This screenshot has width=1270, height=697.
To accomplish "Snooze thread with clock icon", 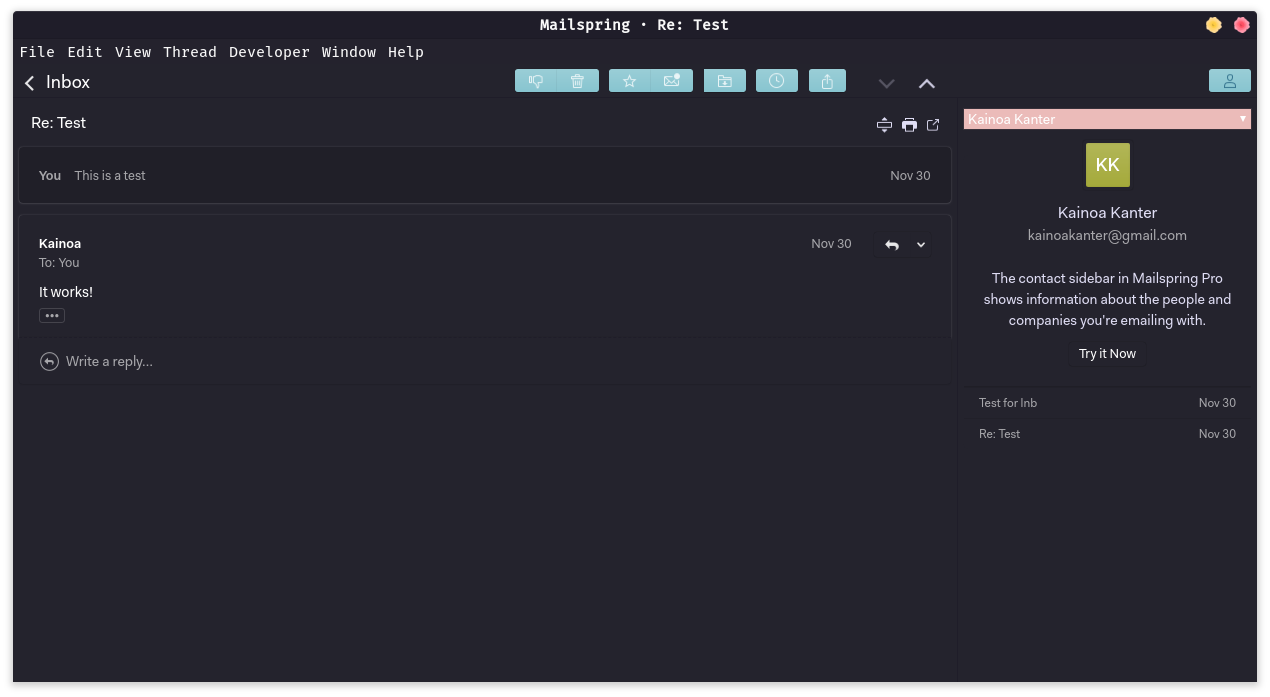I will [x=777, y=81].
